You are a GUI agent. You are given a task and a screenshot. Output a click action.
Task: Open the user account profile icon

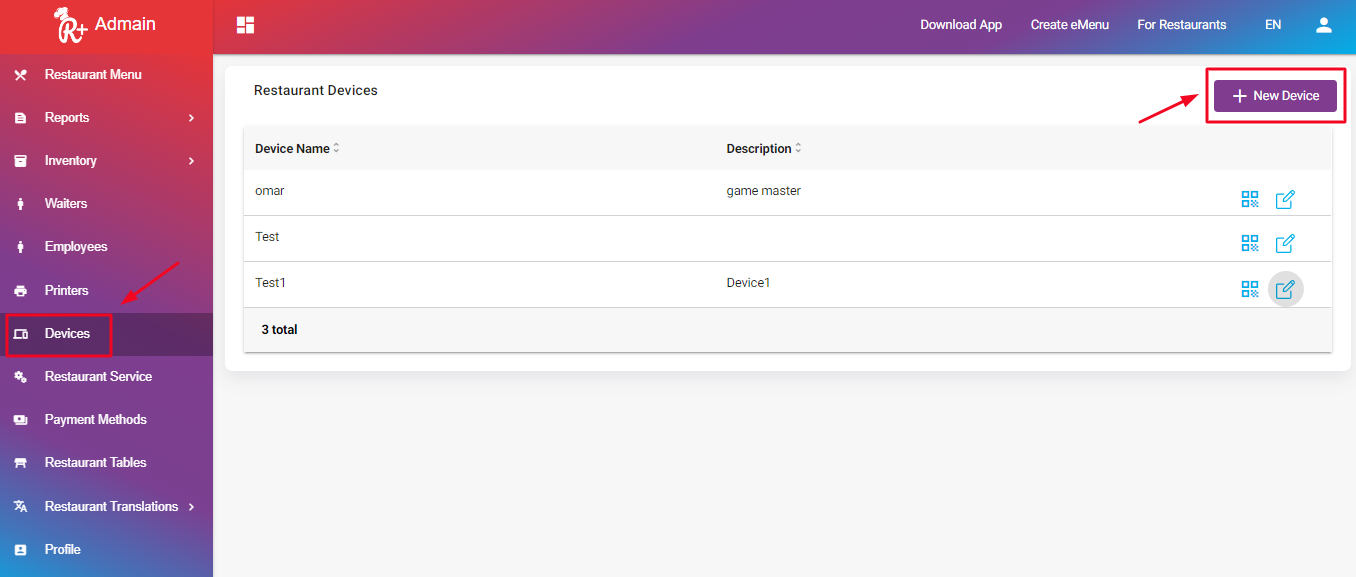tap(1323, 25)
